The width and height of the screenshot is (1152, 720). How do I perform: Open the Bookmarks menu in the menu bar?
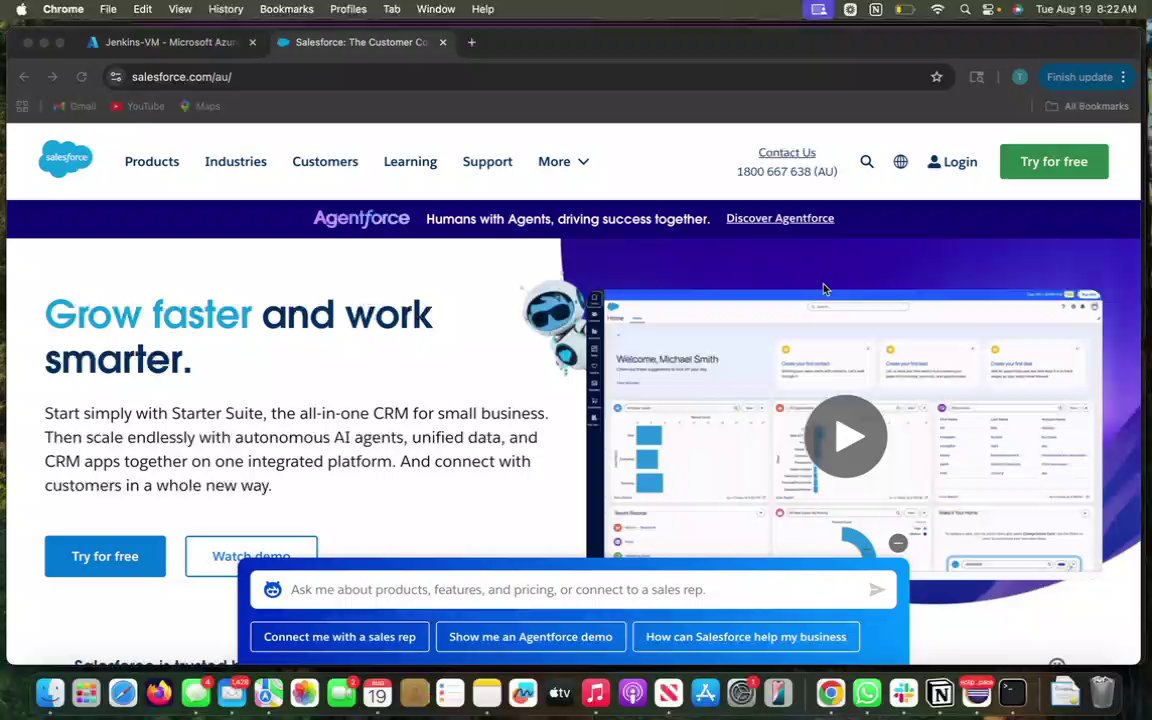[x=287, y=10]
